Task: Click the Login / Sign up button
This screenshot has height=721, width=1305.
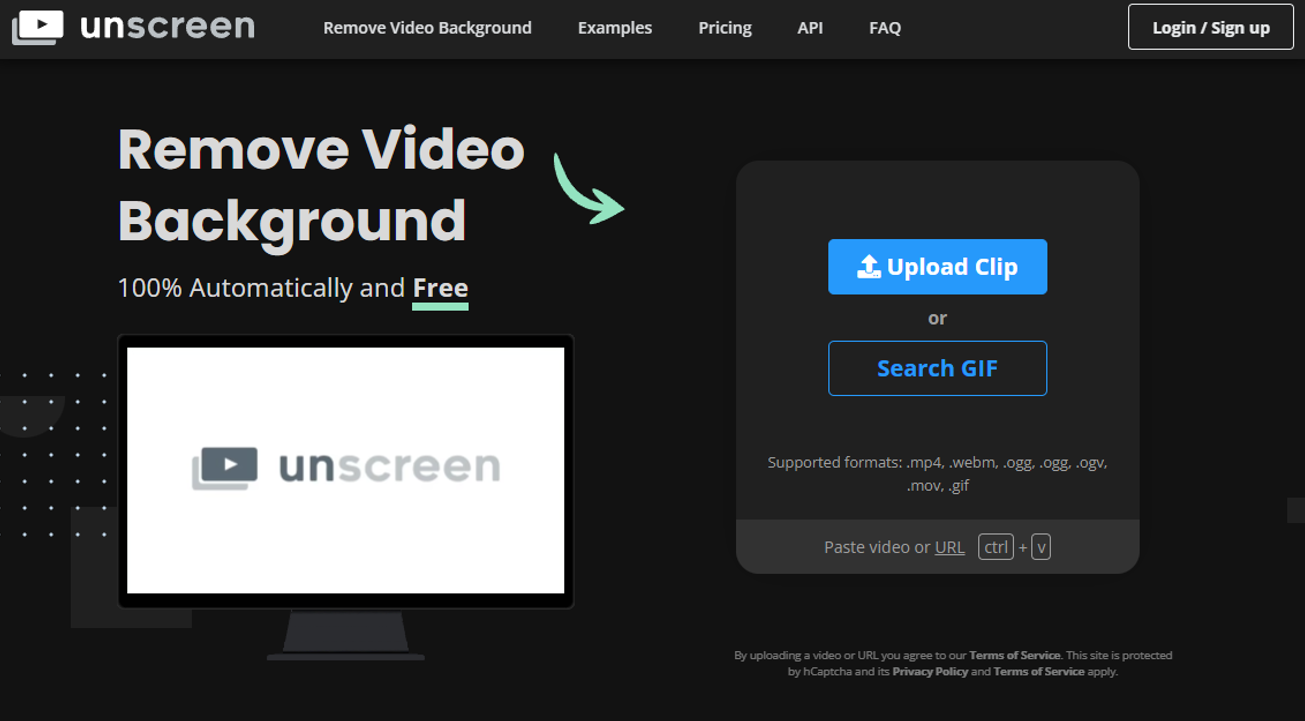Action: (1211, 27)
